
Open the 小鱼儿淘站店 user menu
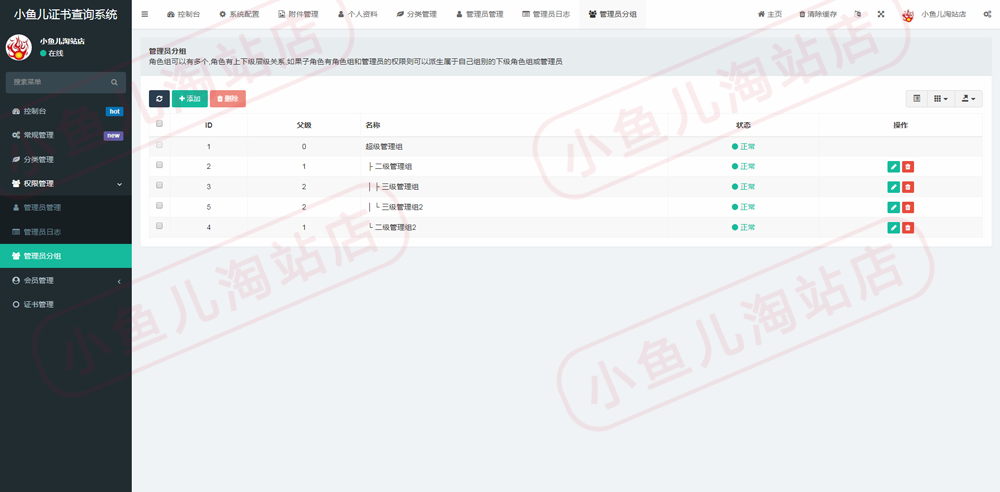coord(934,14)
